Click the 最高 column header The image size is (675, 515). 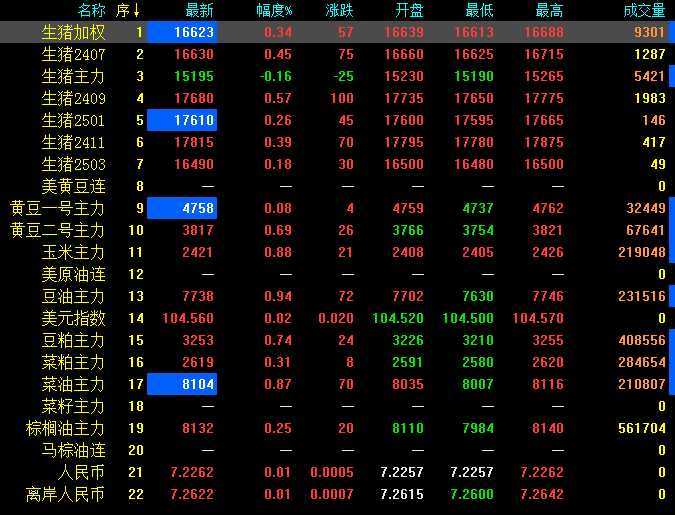549,10
